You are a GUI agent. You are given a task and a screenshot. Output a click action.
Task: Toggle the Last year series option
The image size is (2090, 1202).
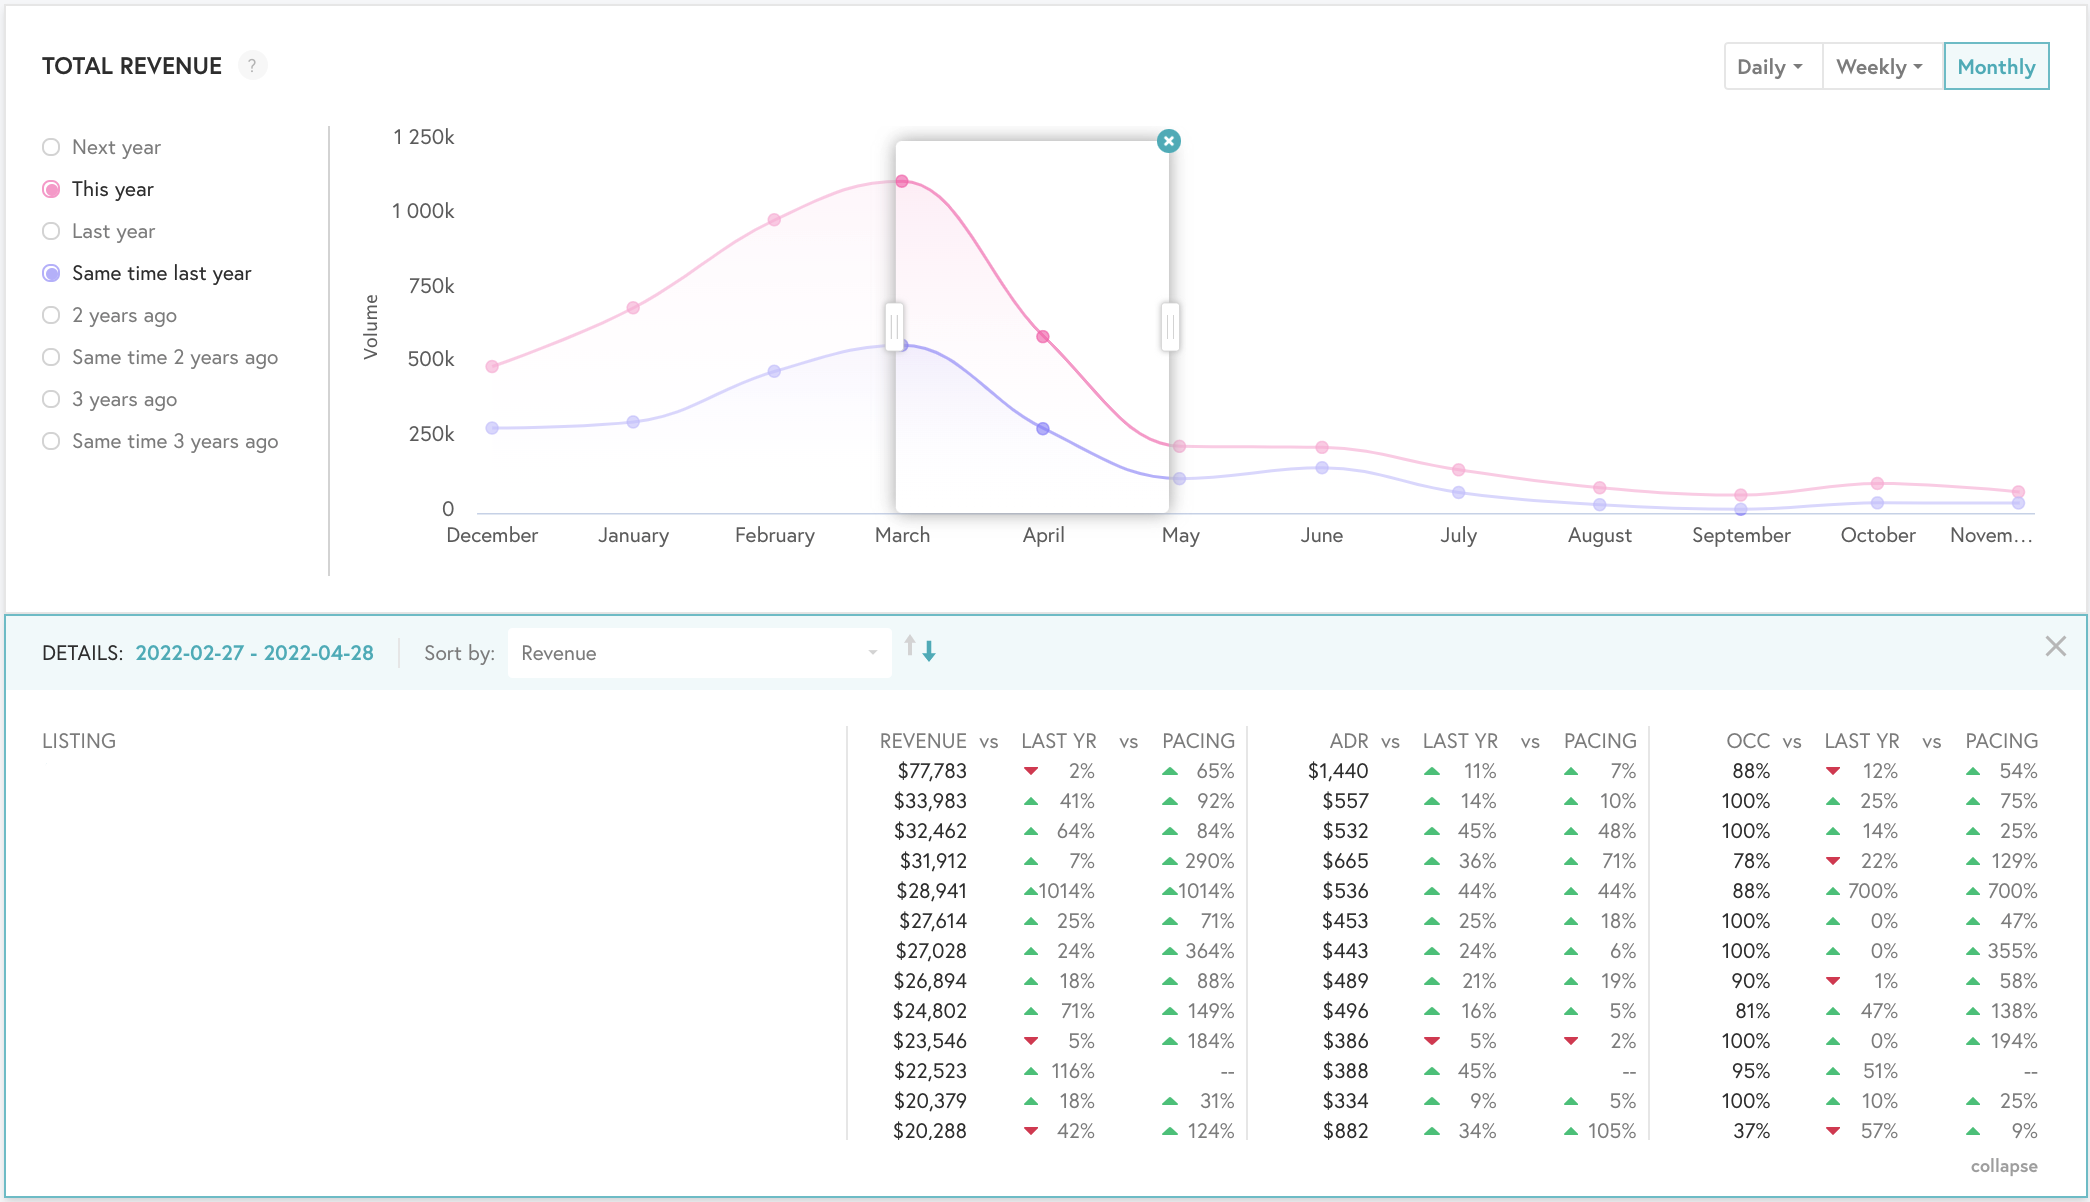(x=52, y=231)
